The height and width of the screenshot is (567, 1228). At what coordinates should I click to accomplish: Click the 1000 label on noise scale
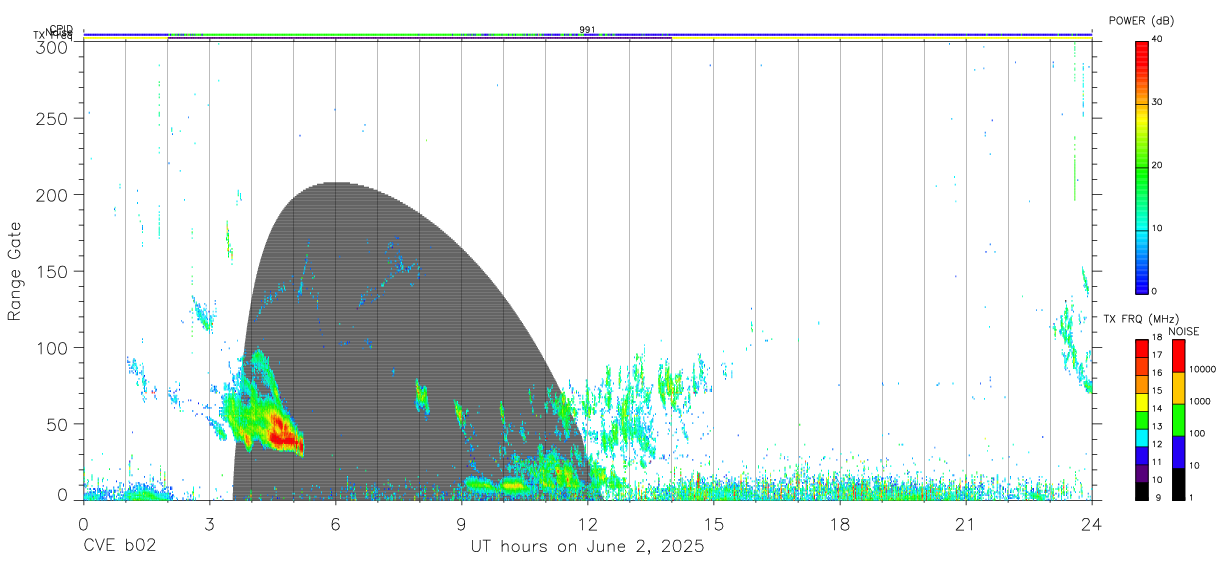pyautogui.click(x=1200, y=401)
